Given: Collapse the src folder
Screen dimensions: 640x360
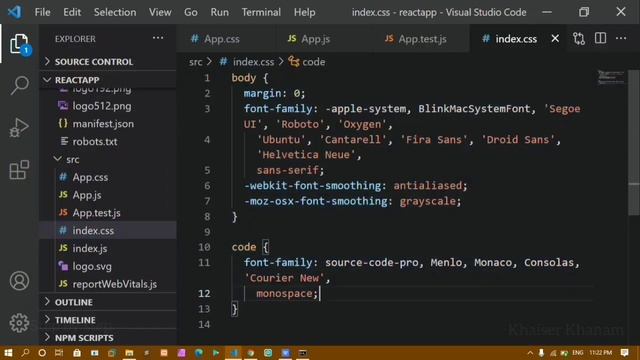Looking at the screenshot, I should 108,159.
